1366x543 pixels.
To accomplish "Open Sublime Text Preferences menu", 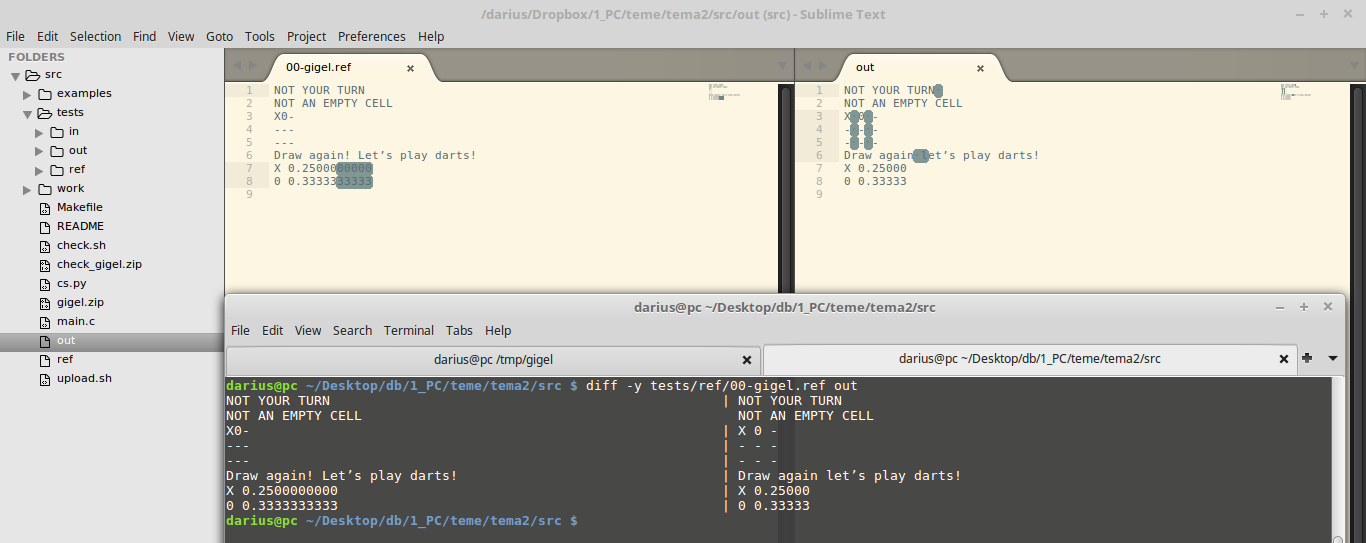I will coord(371,36).
